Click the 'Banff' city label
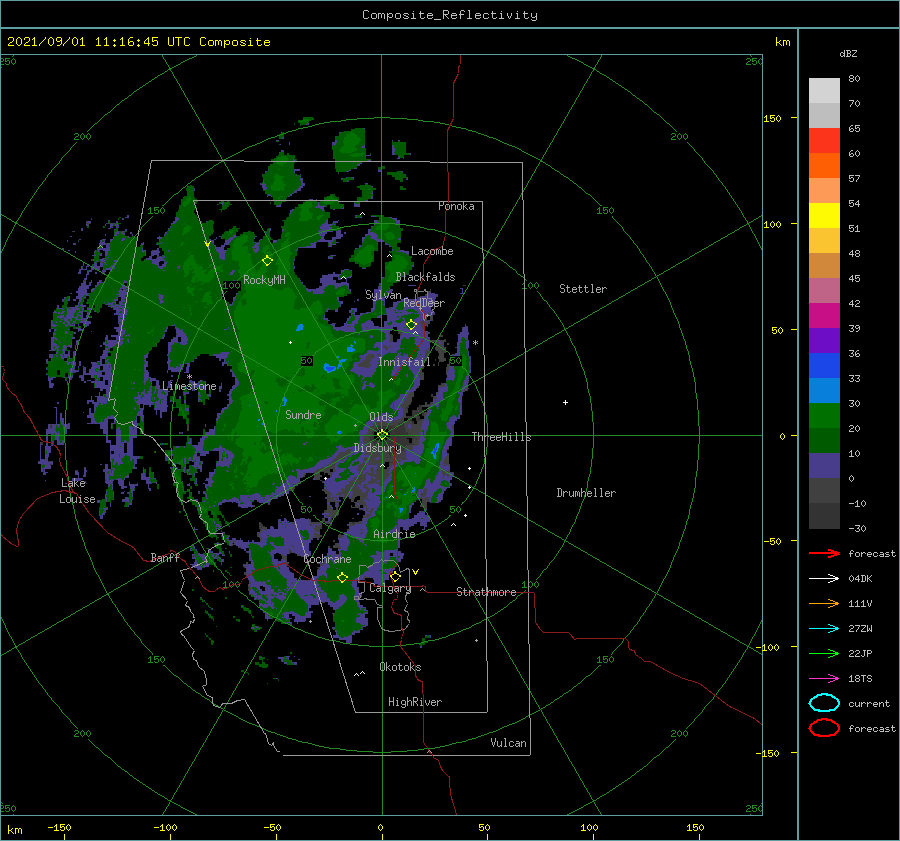The image size is (900, 841). pyautogui.click(x=165, y=557)
